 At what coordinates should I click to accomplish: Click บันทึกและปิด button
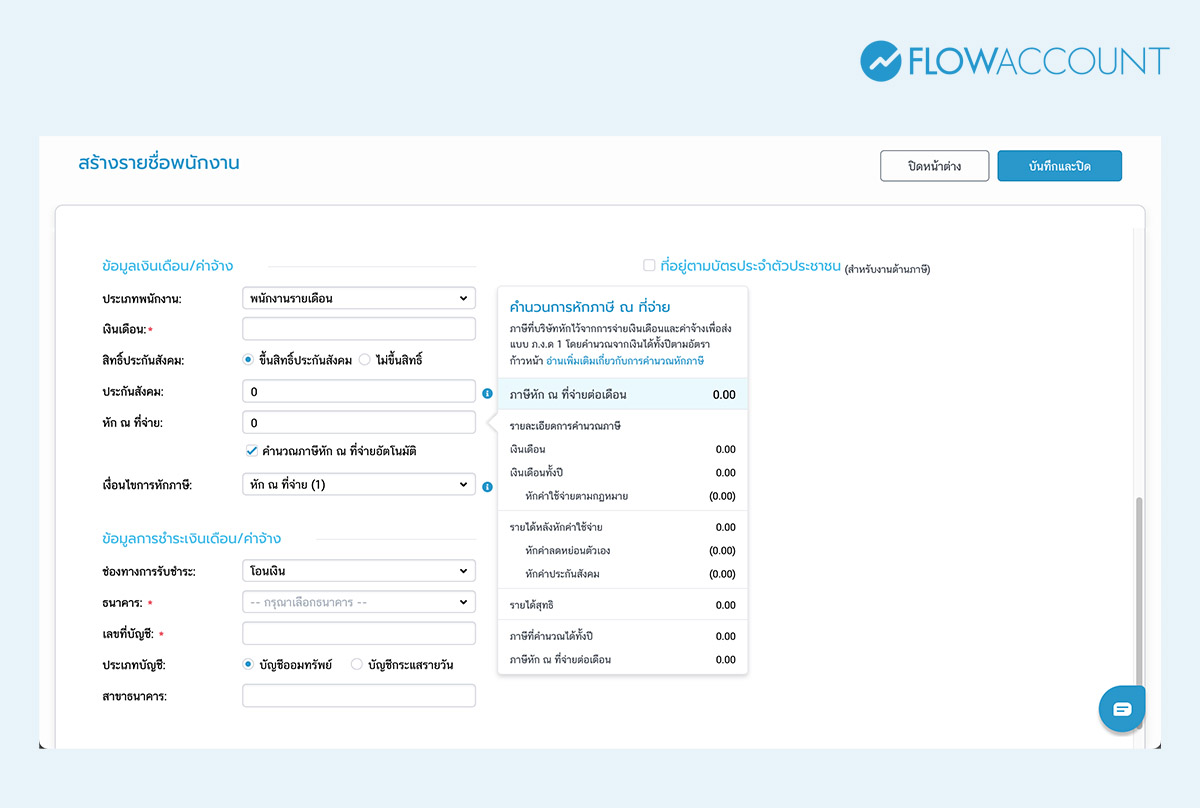point(1060,166)
